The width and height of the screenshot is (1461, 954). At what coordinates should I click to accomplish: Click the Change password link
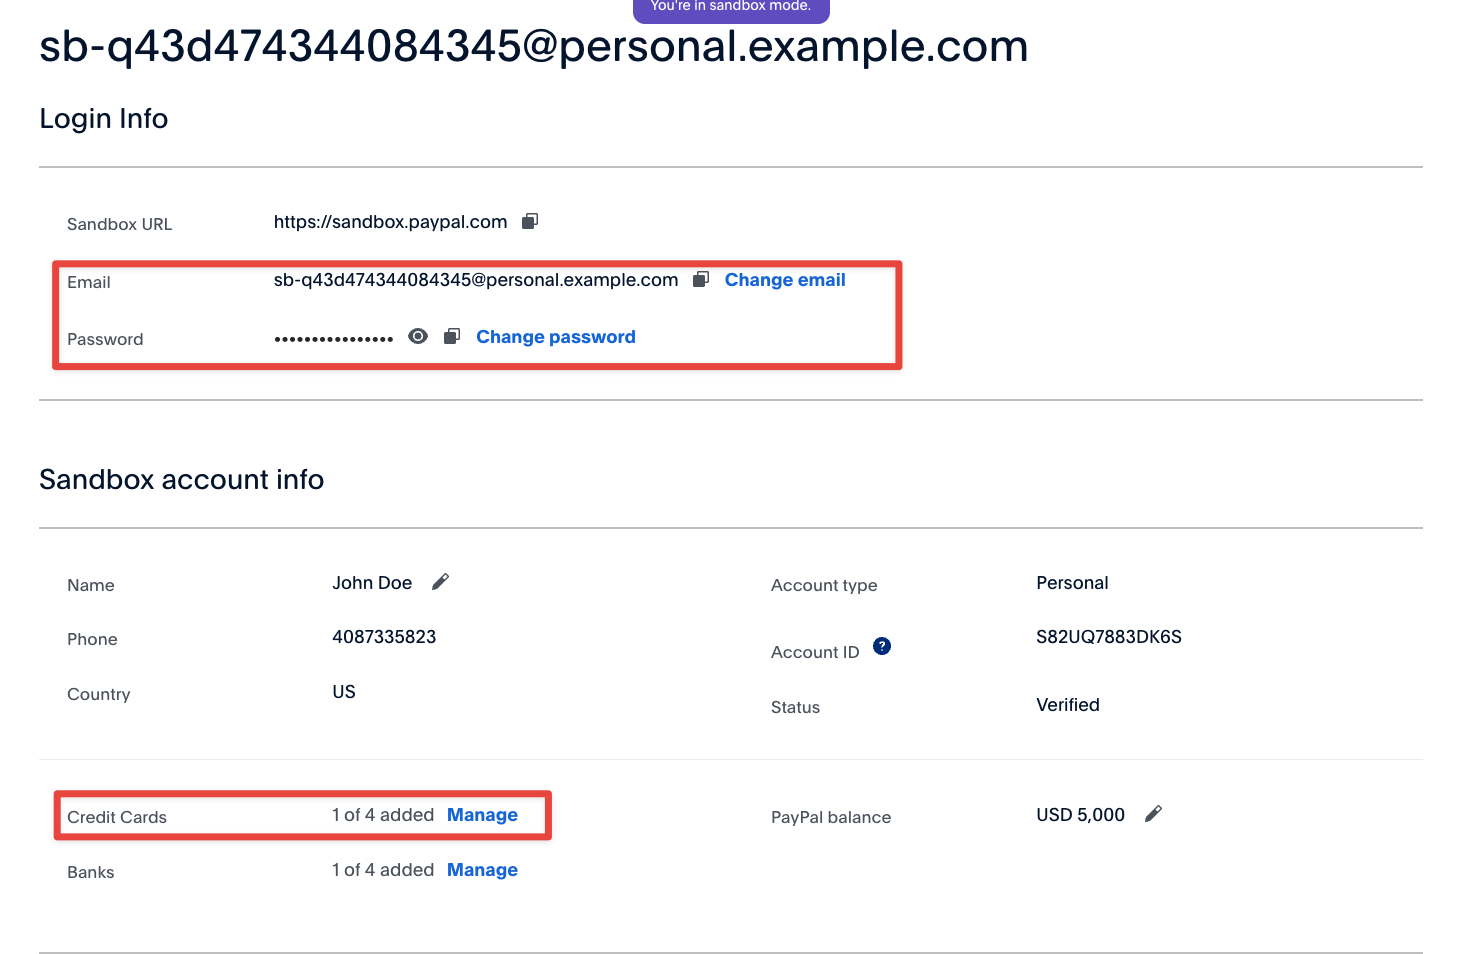click(555, 337)
